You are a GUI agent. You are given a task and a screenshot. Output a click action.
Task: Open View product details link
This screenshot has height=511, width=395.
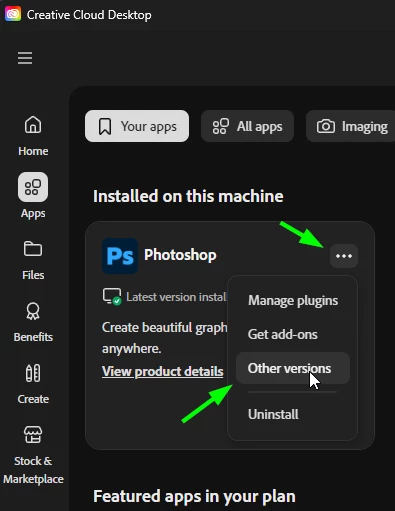[x=163, y=371]
